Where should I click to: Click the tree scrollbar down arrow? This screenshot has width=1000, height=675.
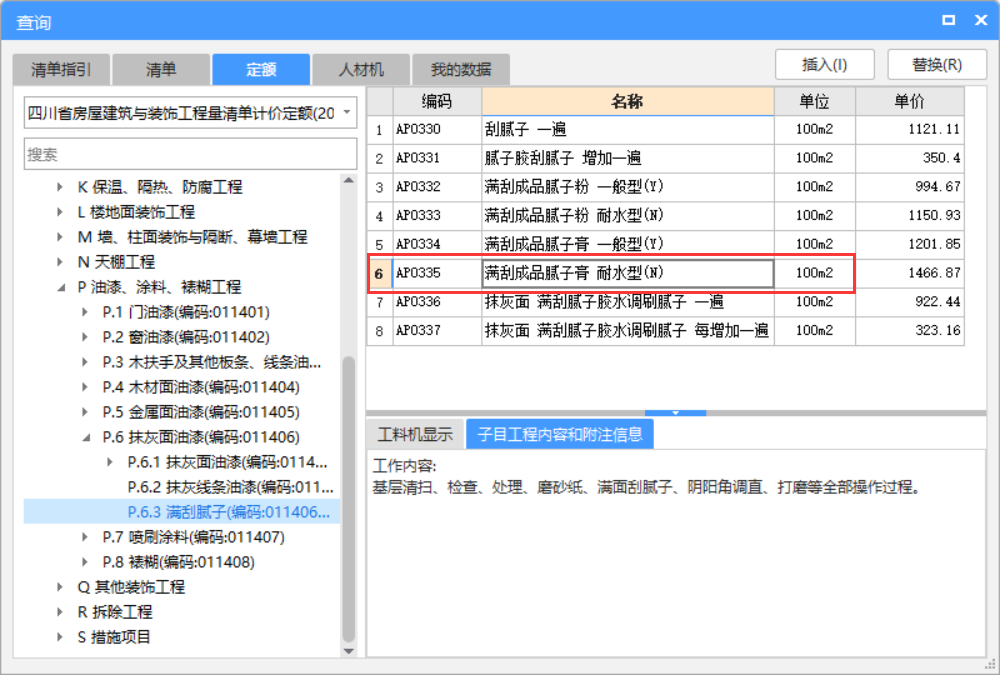click(348, 651)
